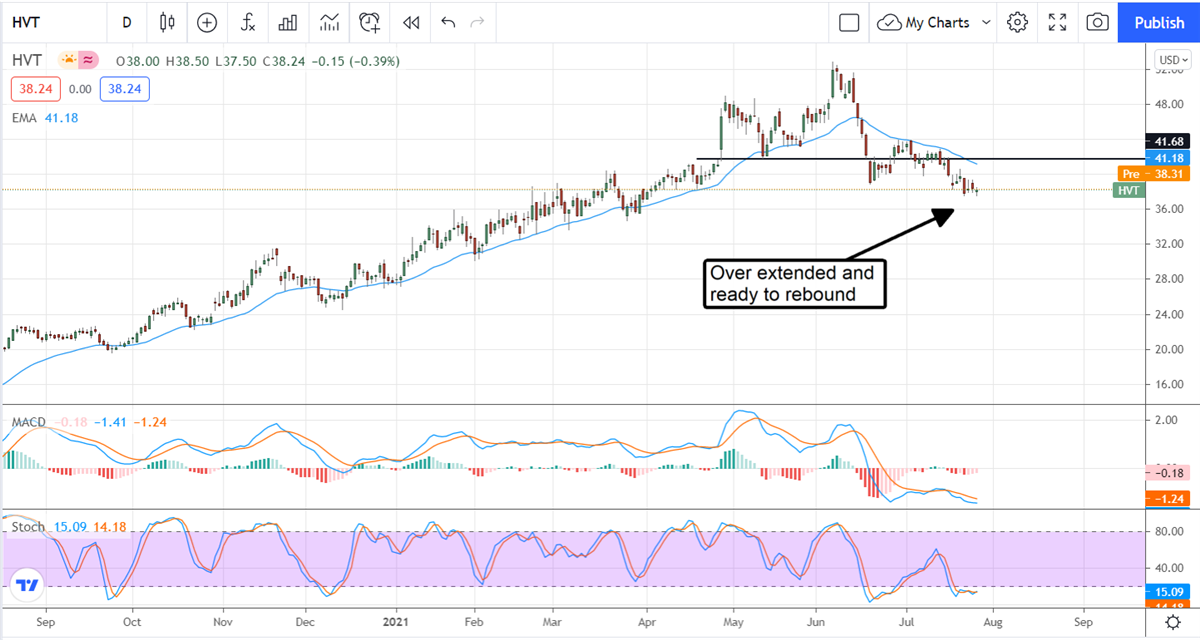The height and width of the screenshot is (640, 1200).
Task: Create an alert with the alarm clock icon
Action: pos(370,22)
